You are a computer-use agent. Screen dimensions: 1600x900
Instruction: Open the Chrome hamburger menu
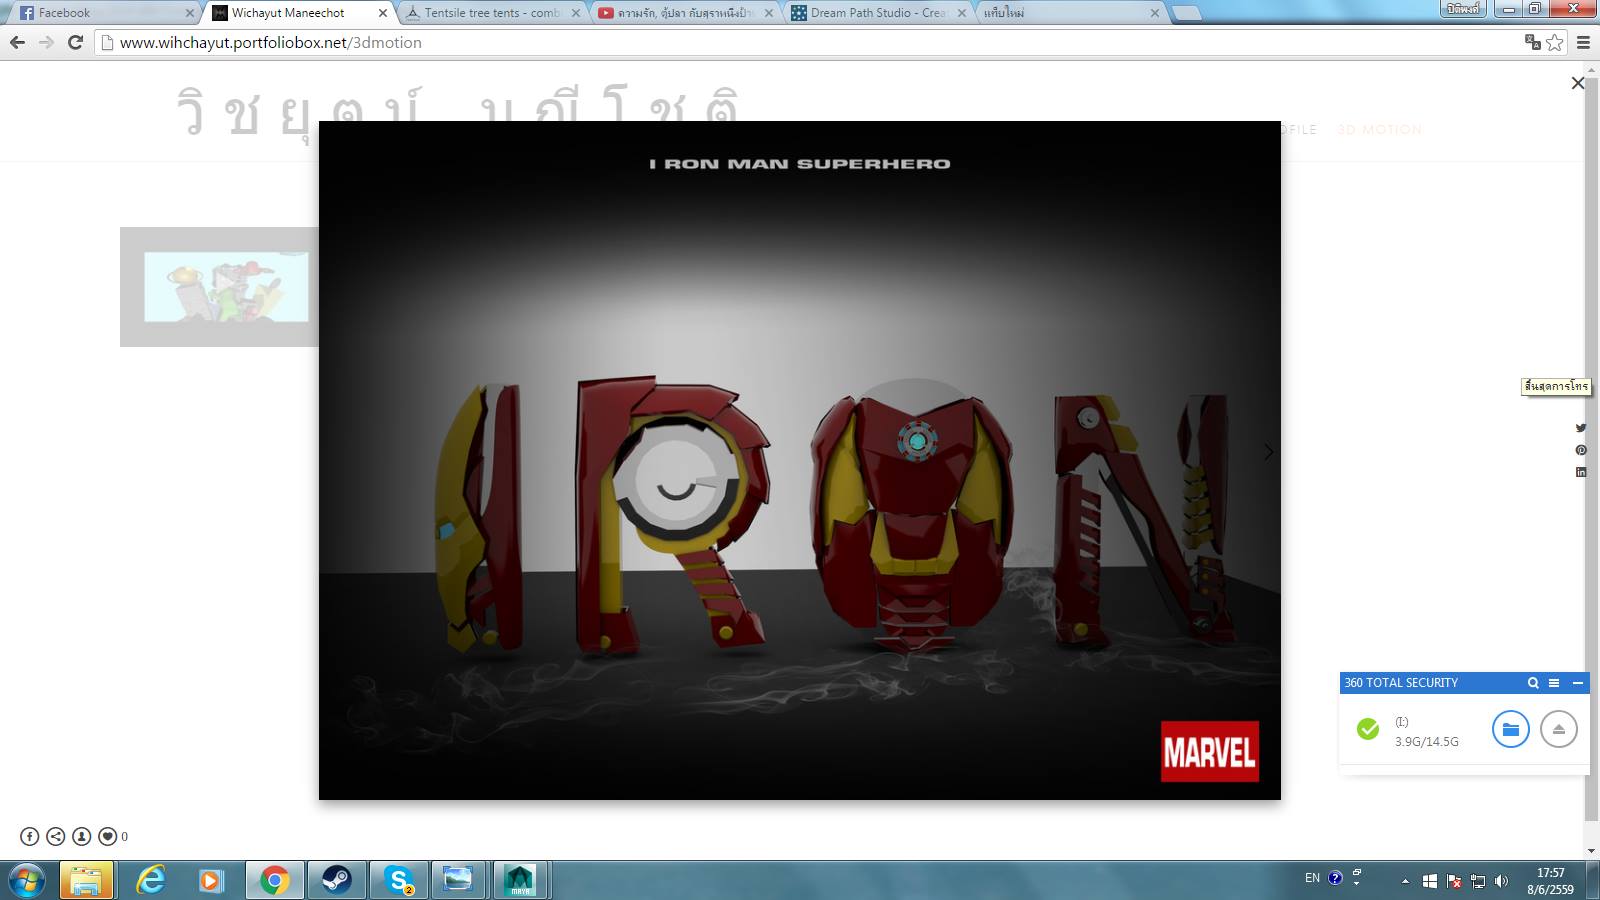click(1583, 42)
